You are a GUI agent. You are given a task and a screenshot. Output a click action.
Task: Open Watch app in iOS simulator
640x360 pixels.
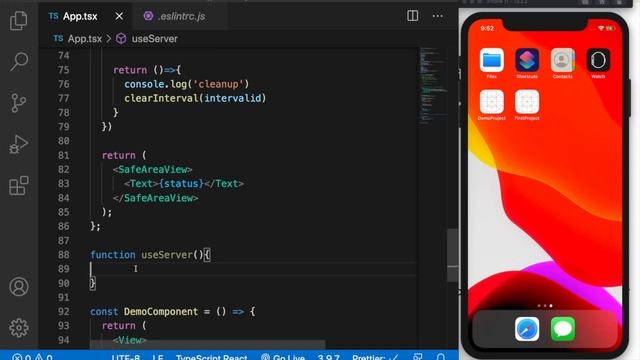click(x=598, y=60)
